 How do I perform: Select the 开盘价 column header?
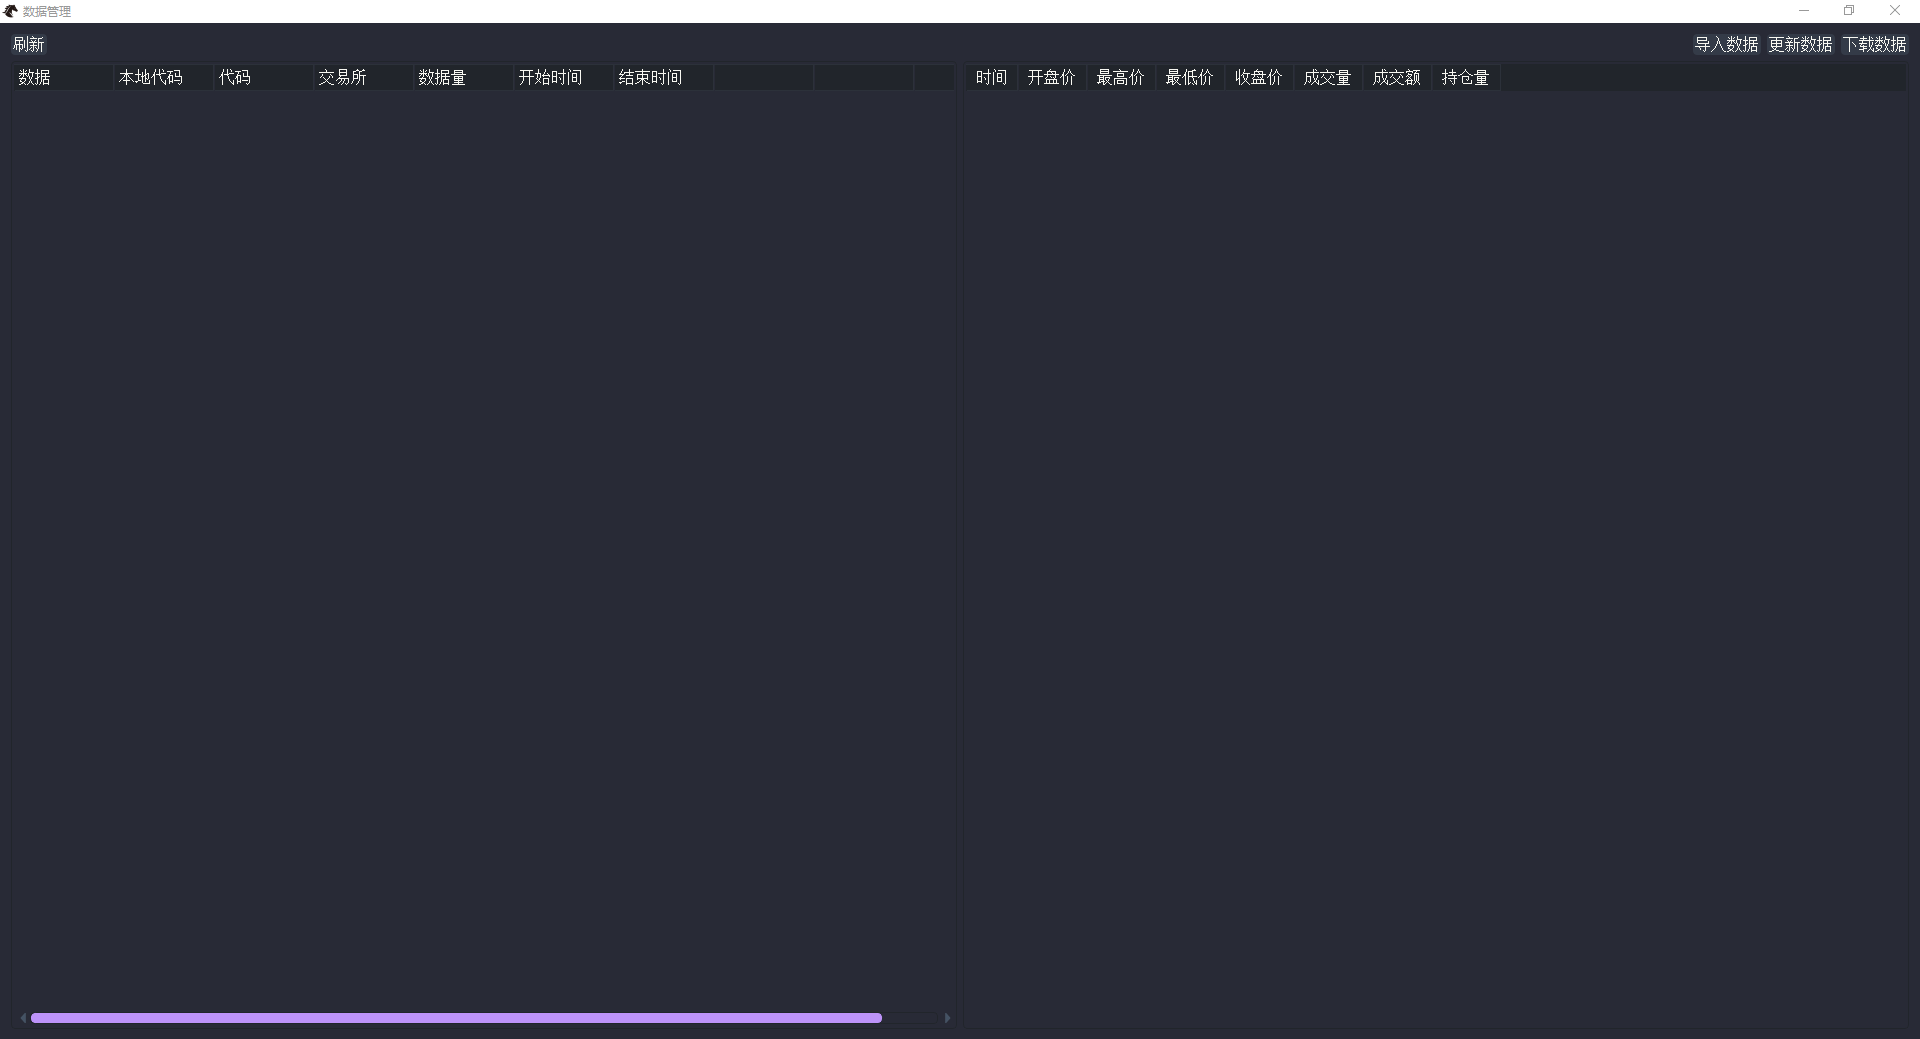(x=1052, y=78)
